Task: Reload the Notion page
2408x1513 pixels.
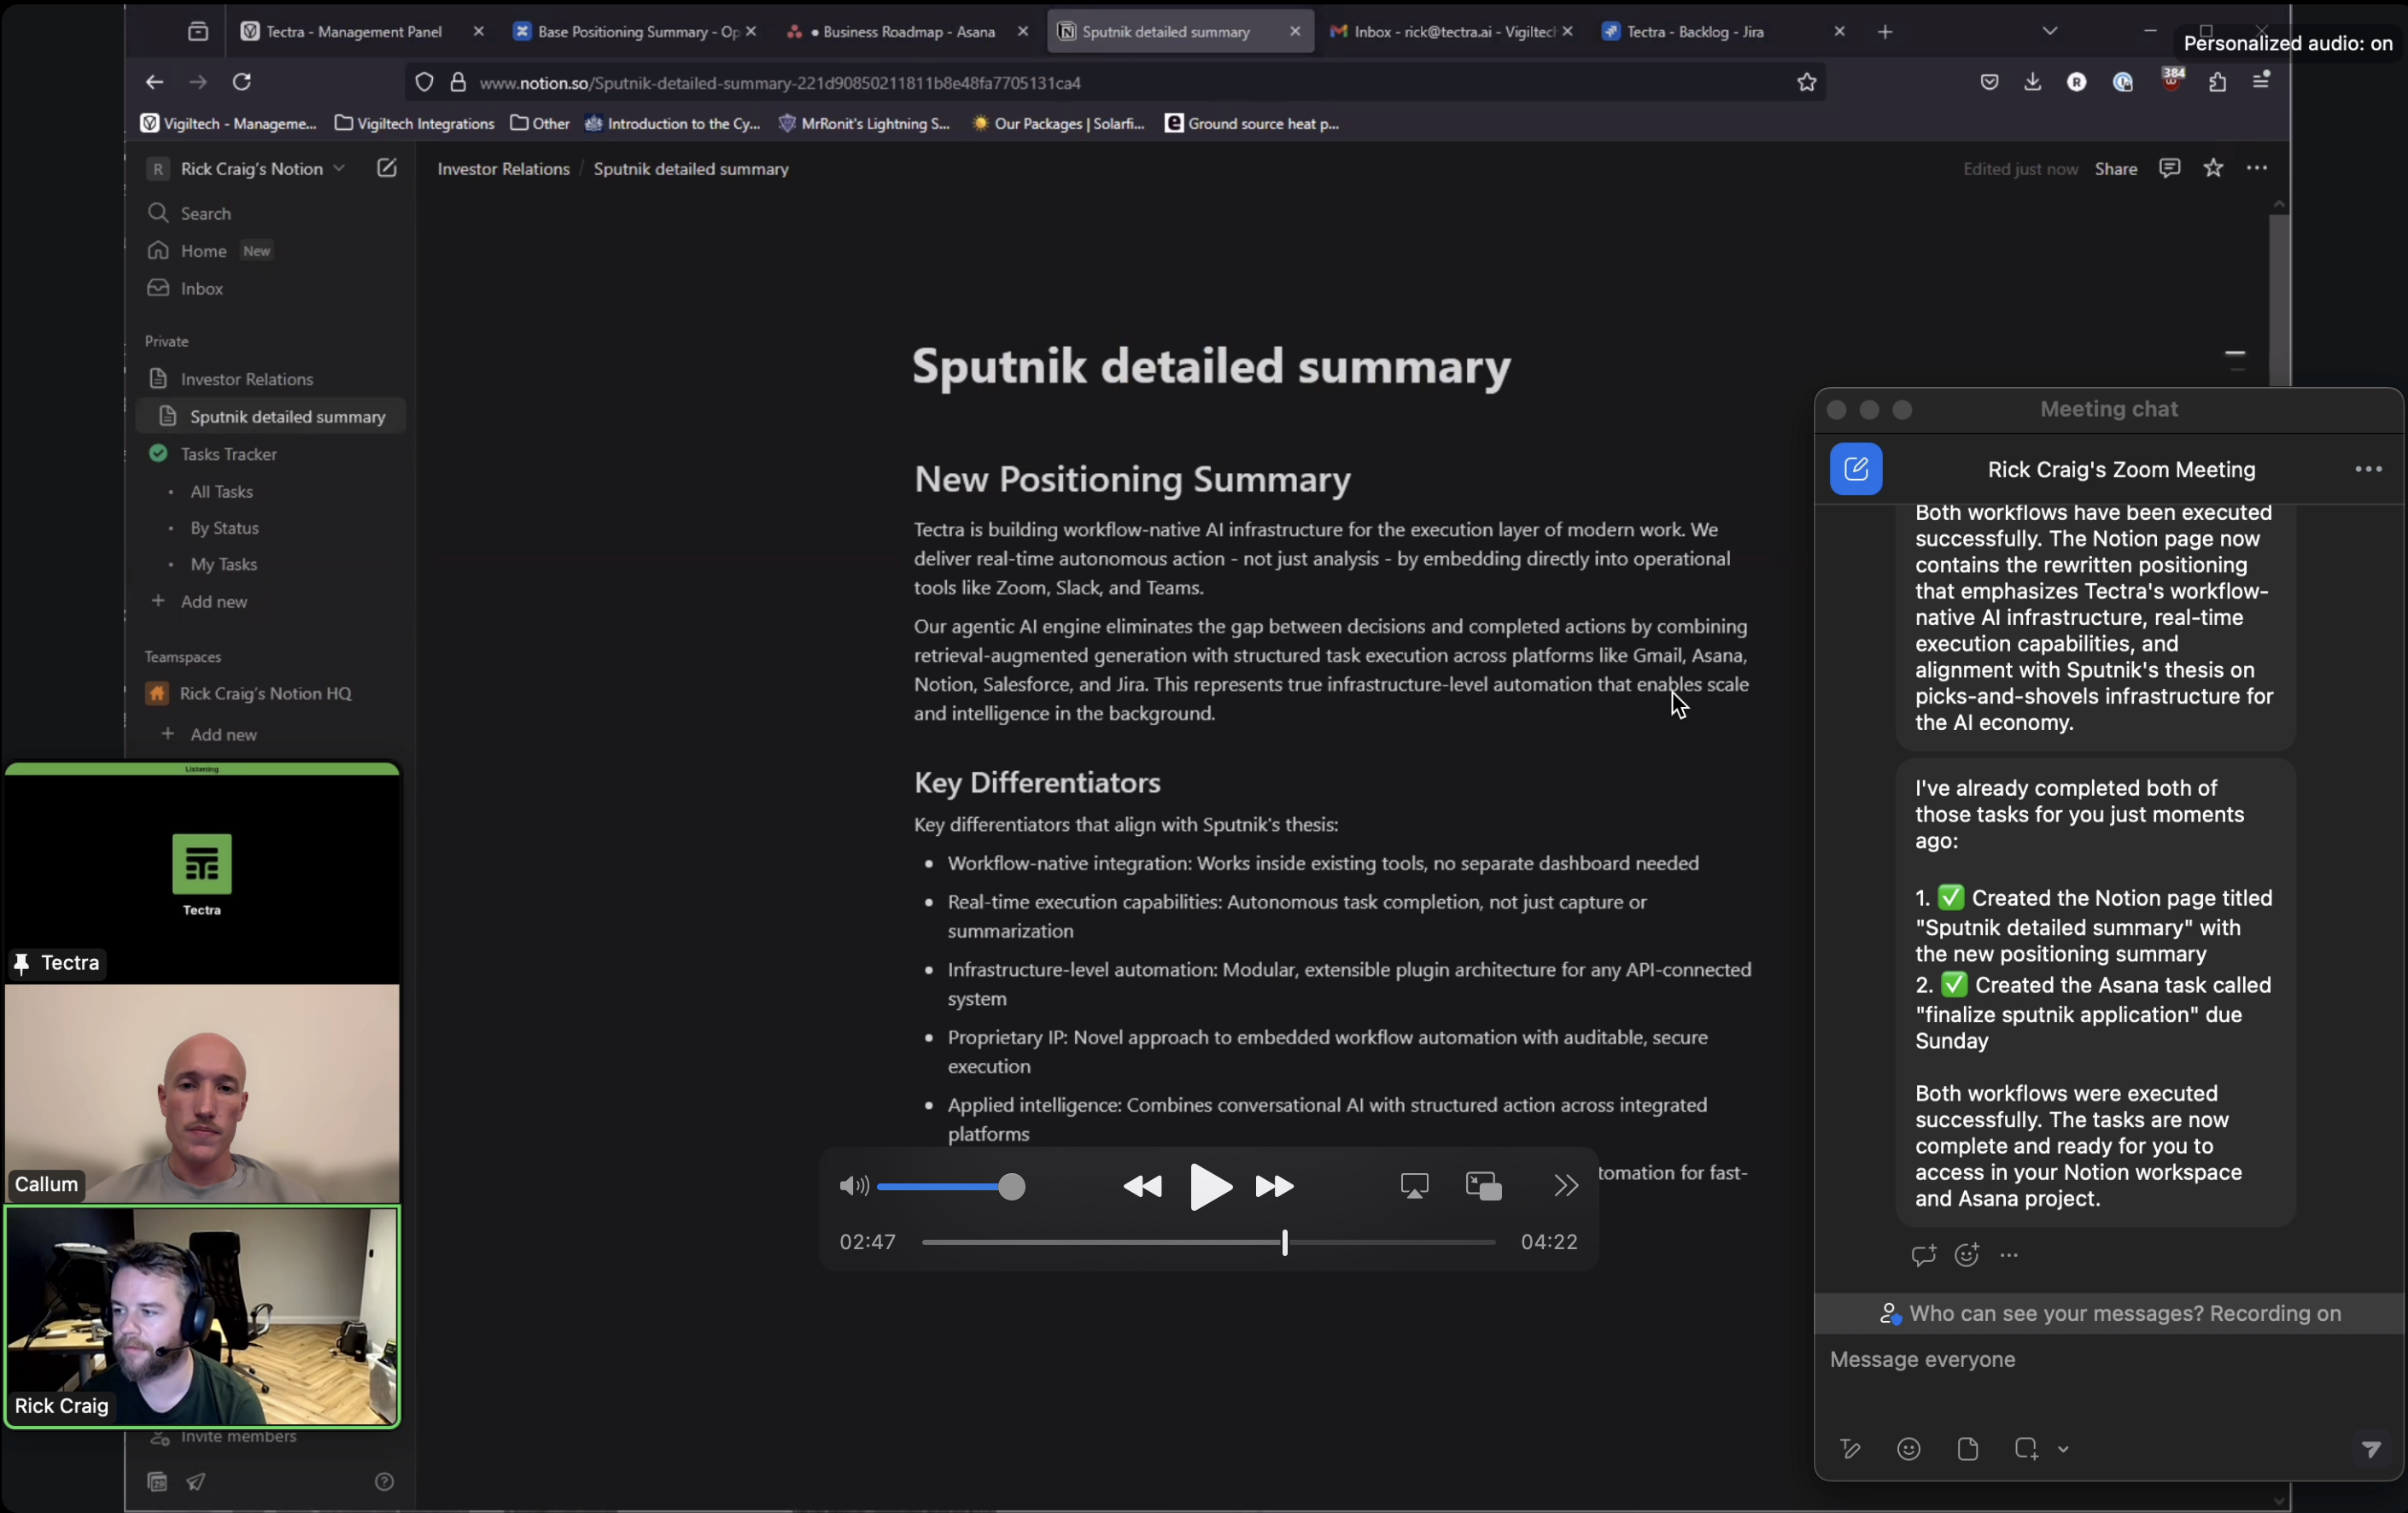Action: click(242, 82)
